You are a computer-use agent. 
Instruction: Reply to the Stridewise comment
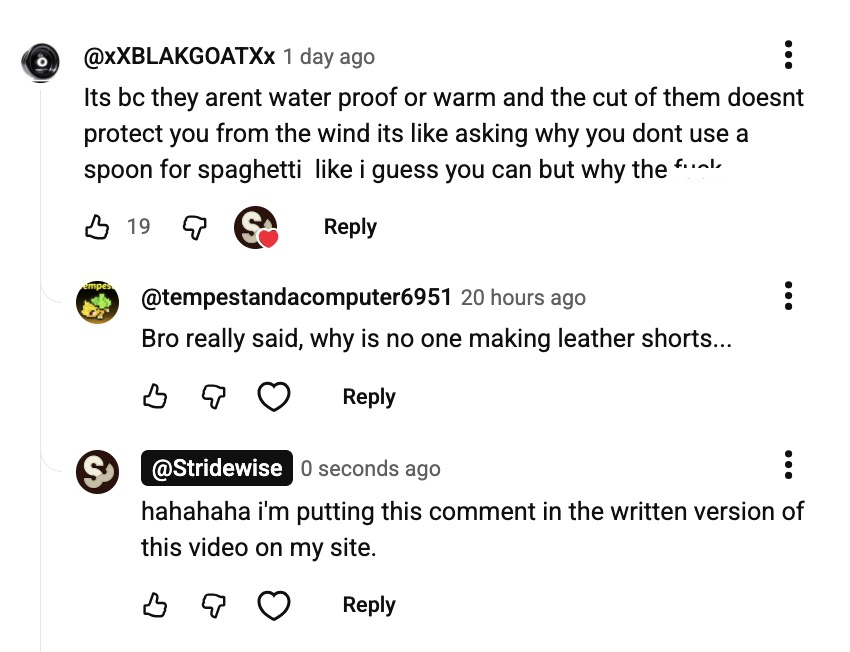click(369, 605)
